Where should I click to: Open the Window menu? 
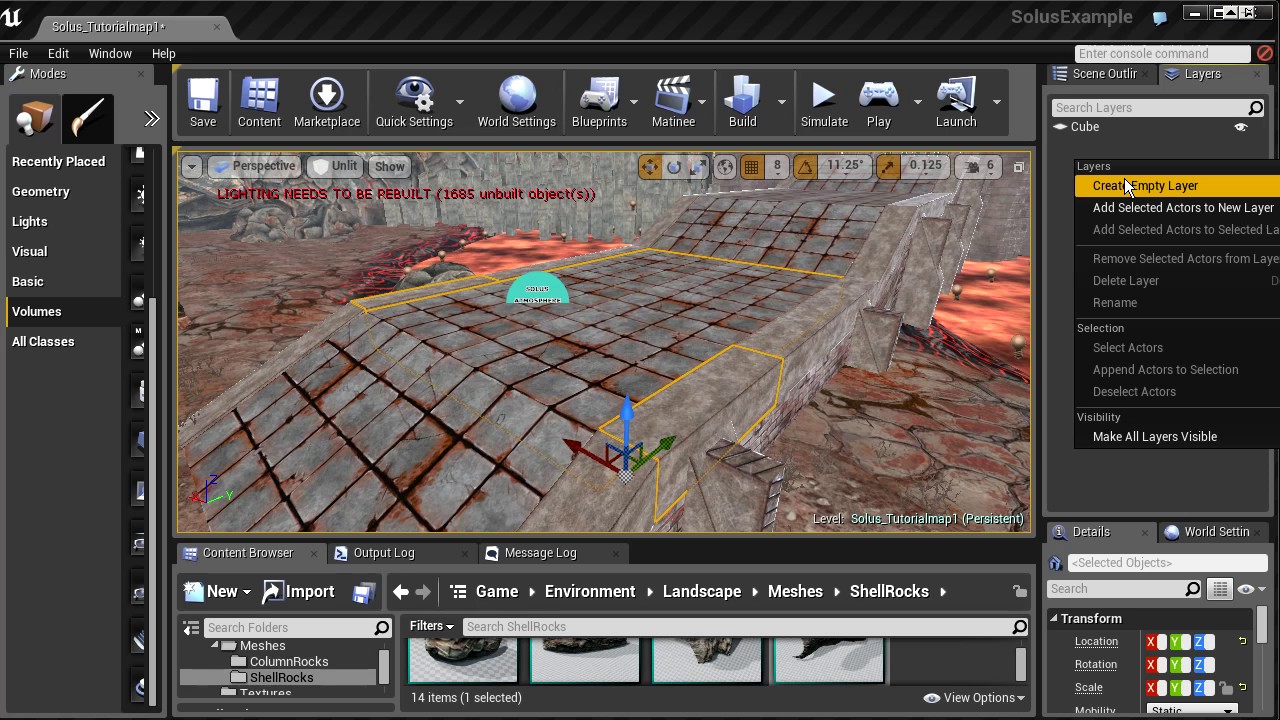tap(110, 54)
